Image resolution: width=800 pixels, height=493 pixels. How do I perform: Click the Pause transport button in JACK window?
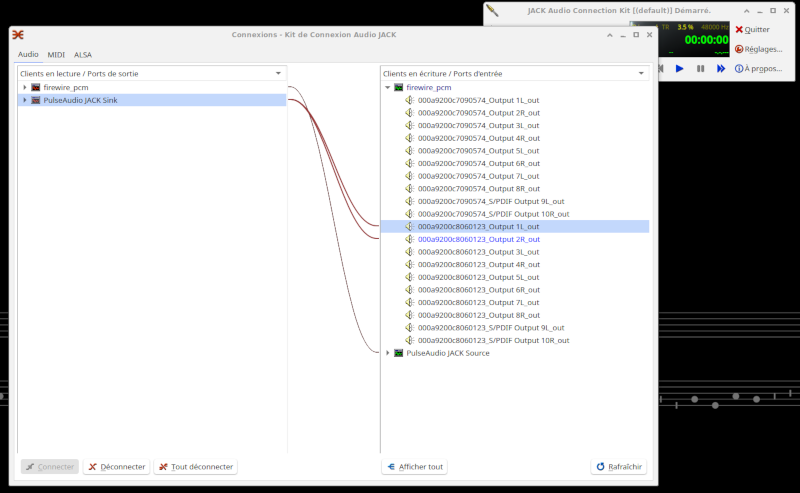pos(700,68)
